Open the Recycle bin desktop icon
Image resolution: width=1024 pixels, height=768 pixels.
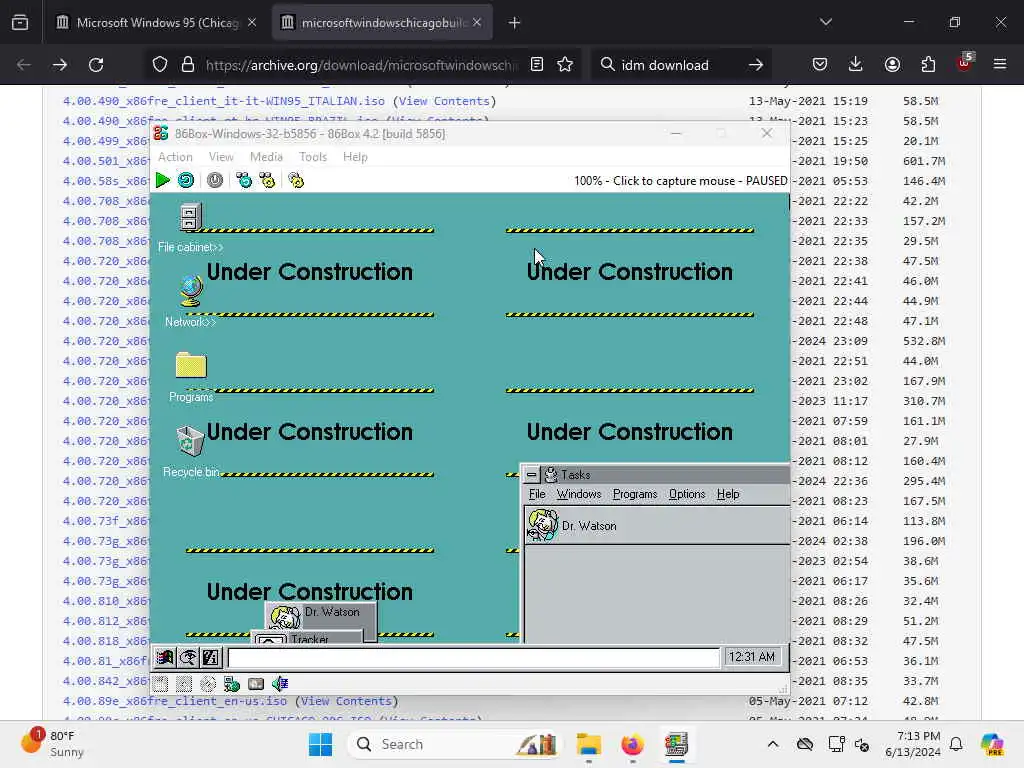[x=190, y=451]
